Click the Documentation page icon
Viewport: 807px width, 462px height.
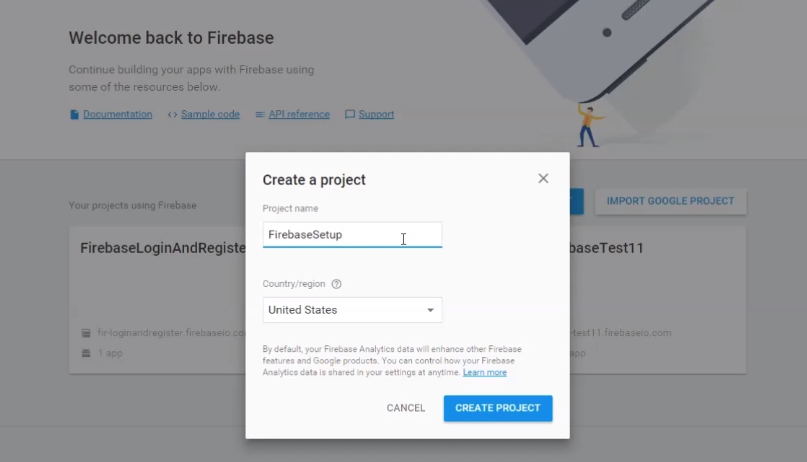tap(74, 115)
